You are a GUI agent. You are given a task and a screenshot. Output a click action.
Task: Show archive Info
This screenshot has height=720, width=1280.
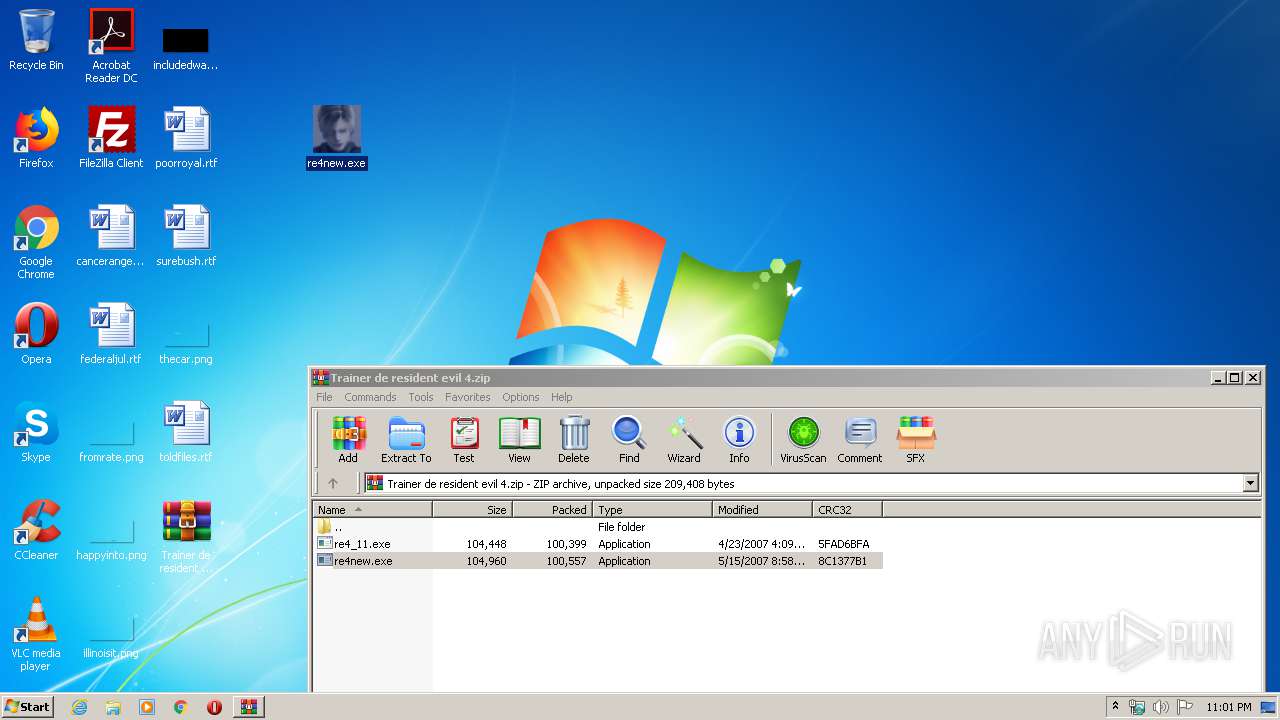pyautogui.click(x=739, y=440)
